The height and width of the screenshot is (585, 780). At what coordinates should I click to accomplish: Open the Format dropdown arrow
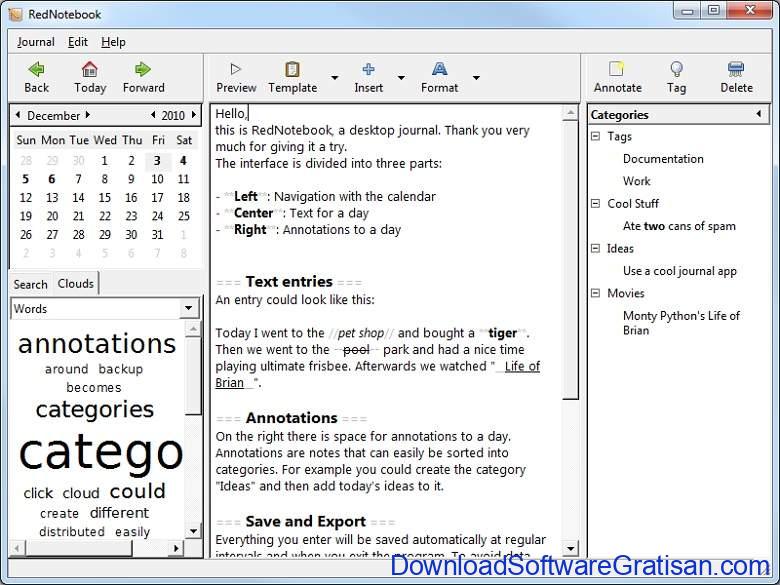coord(476,78)
